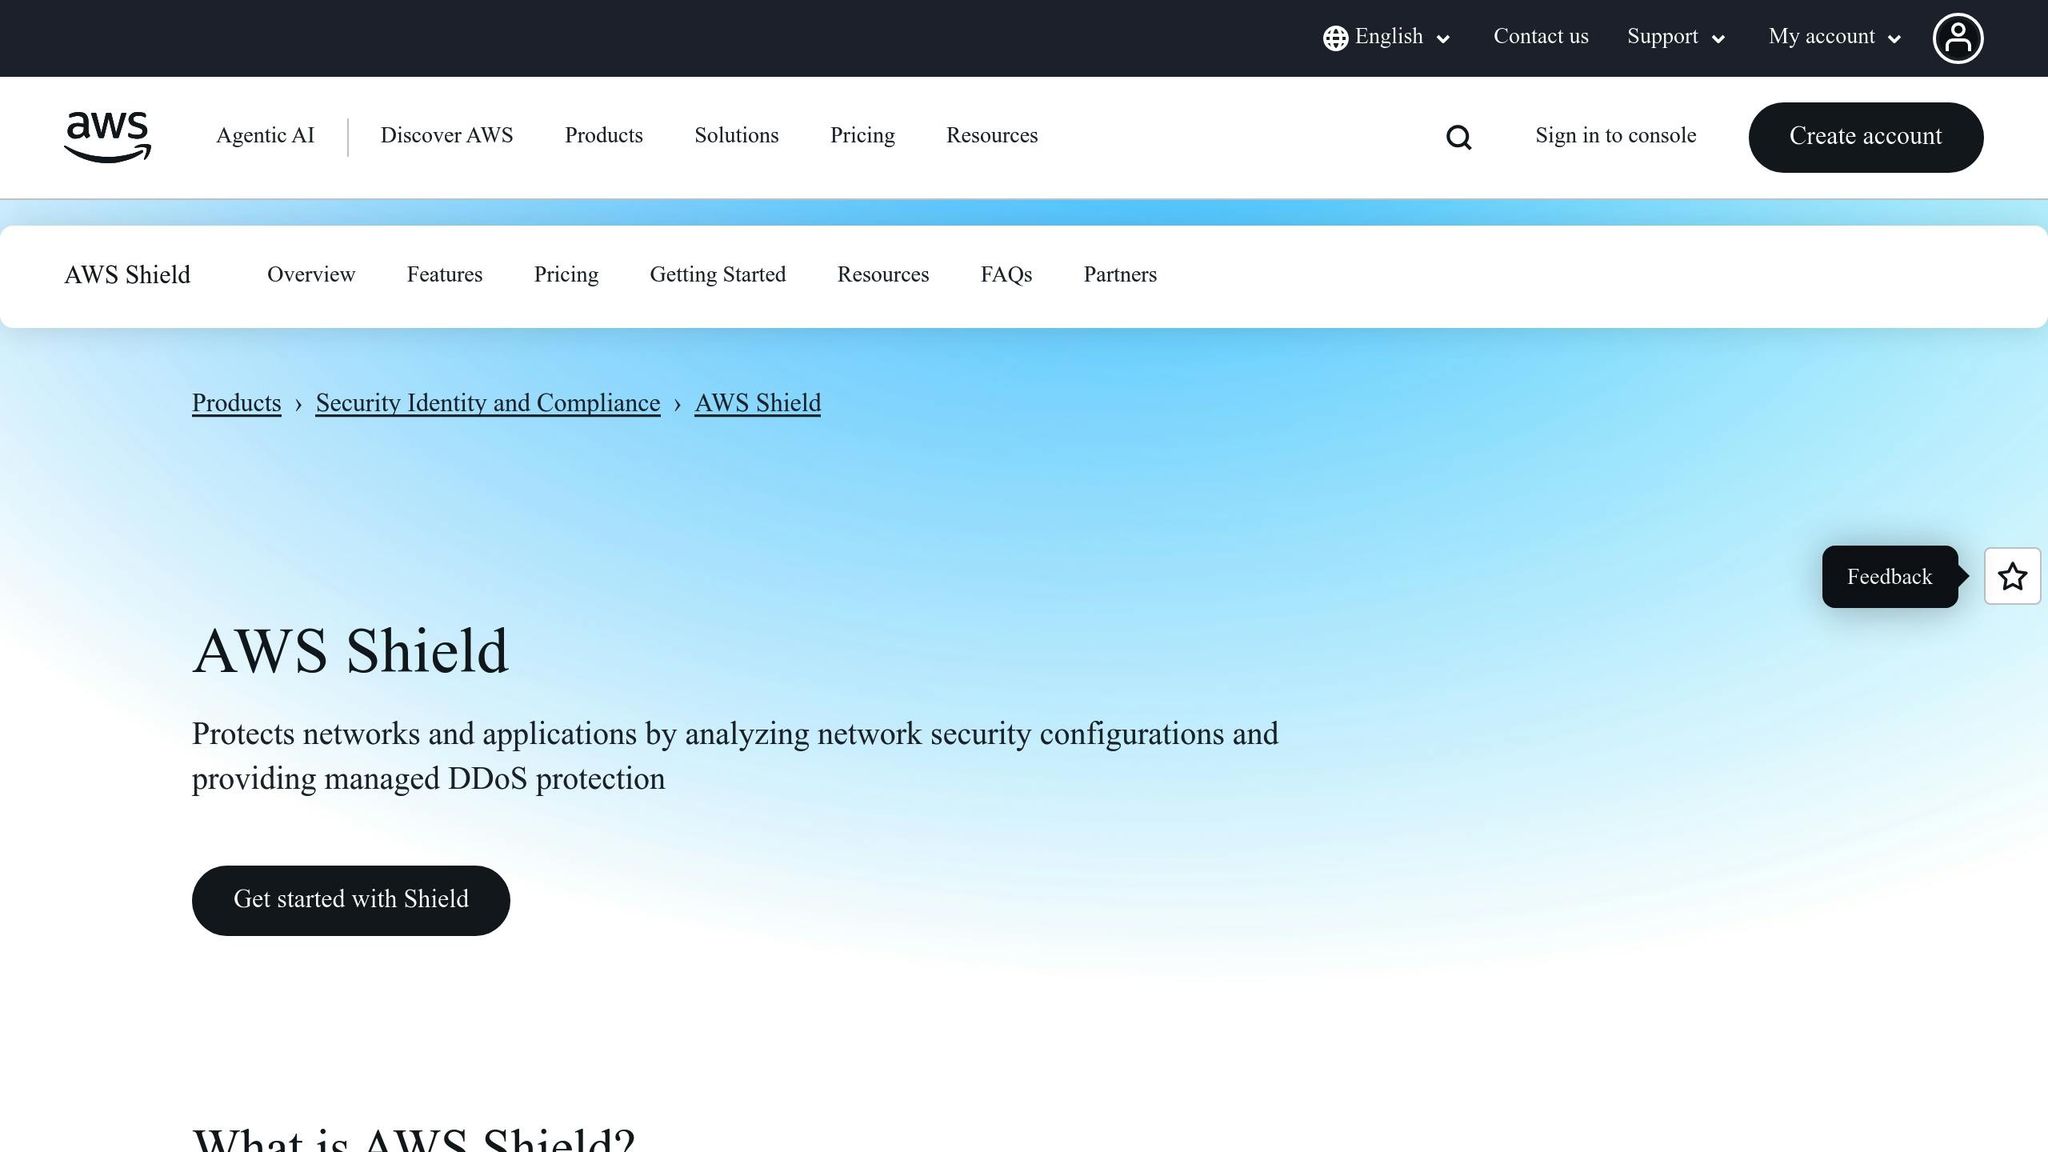Click the star rating icon beside Feedback
Image resolution: width=2048 pixels, height=1152 pixels.
pyautogui.click(x=2012, y=576)
